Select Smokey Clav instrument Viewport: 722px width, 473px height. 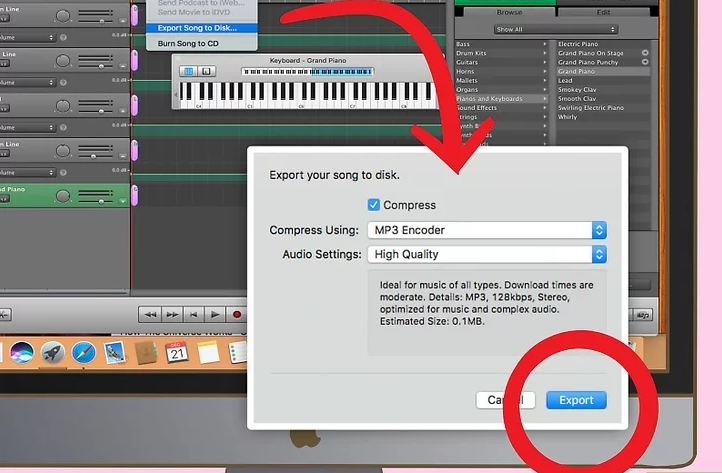coord(603,89)
